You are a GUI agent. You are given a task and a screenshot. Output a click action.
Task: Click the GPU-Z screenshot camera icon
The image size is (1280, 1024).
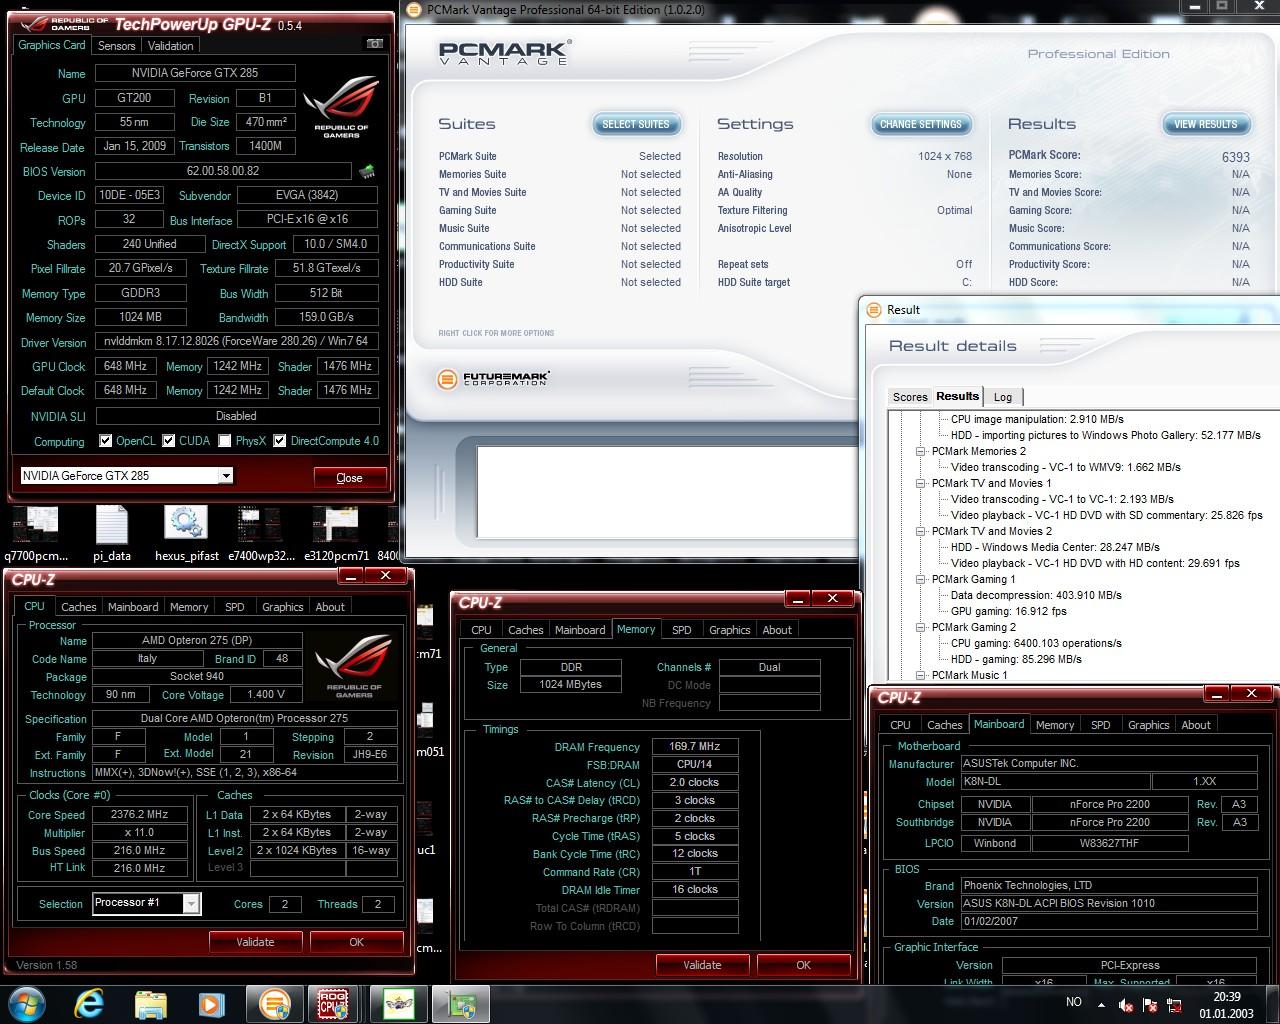click(x=374, y=44)
